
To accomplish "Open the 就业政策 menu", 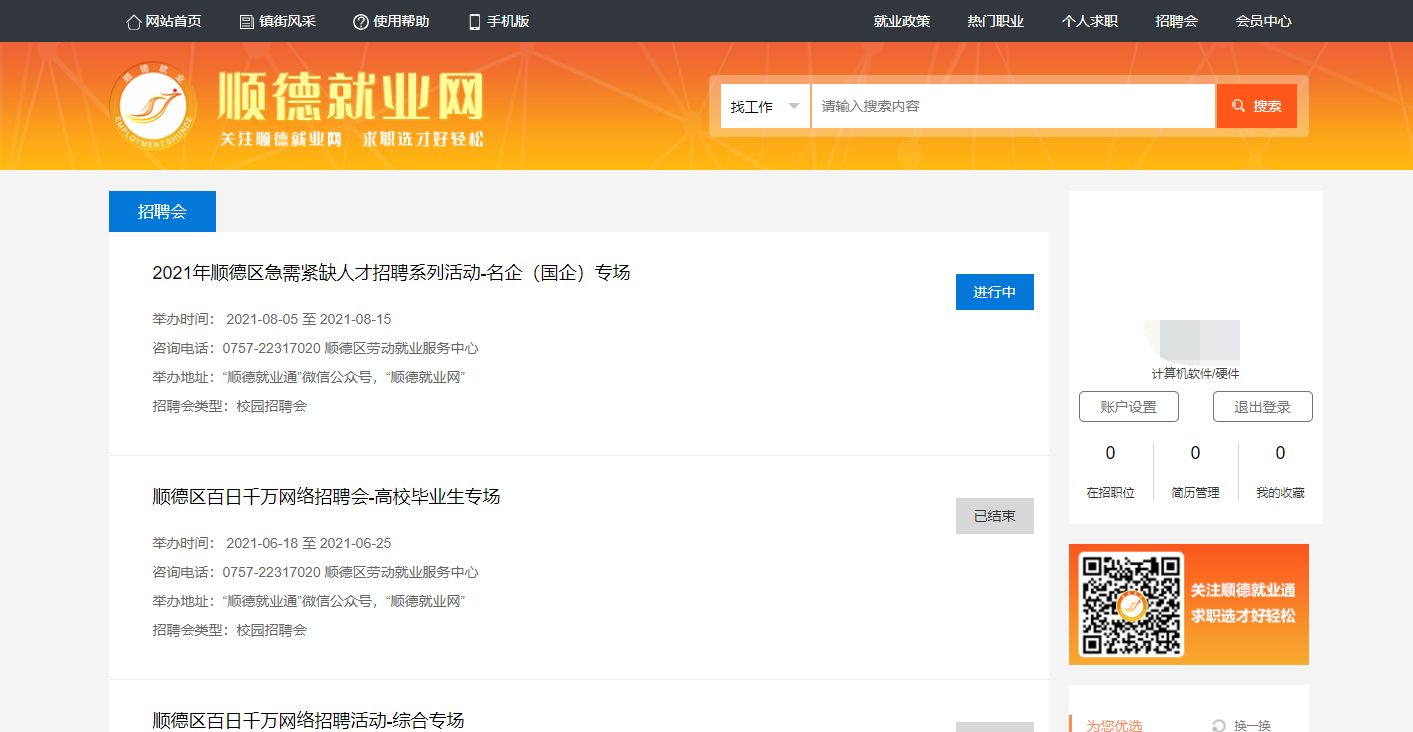I will [x=902, y=21].
